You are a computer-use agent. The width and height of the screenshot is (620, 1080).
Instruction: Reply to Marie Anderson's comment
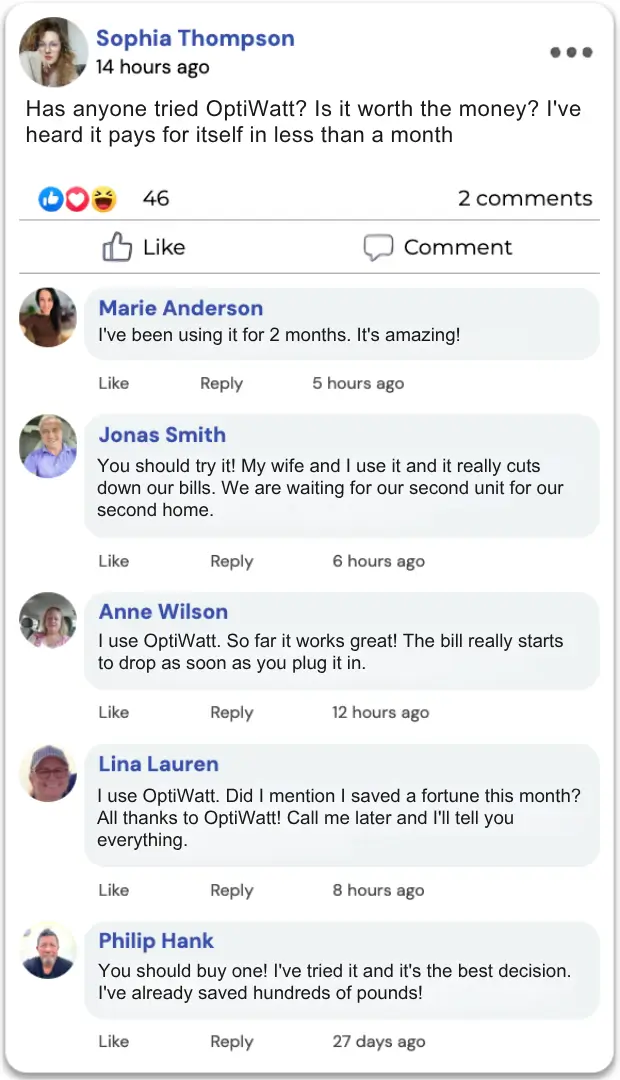click(221, 383)
